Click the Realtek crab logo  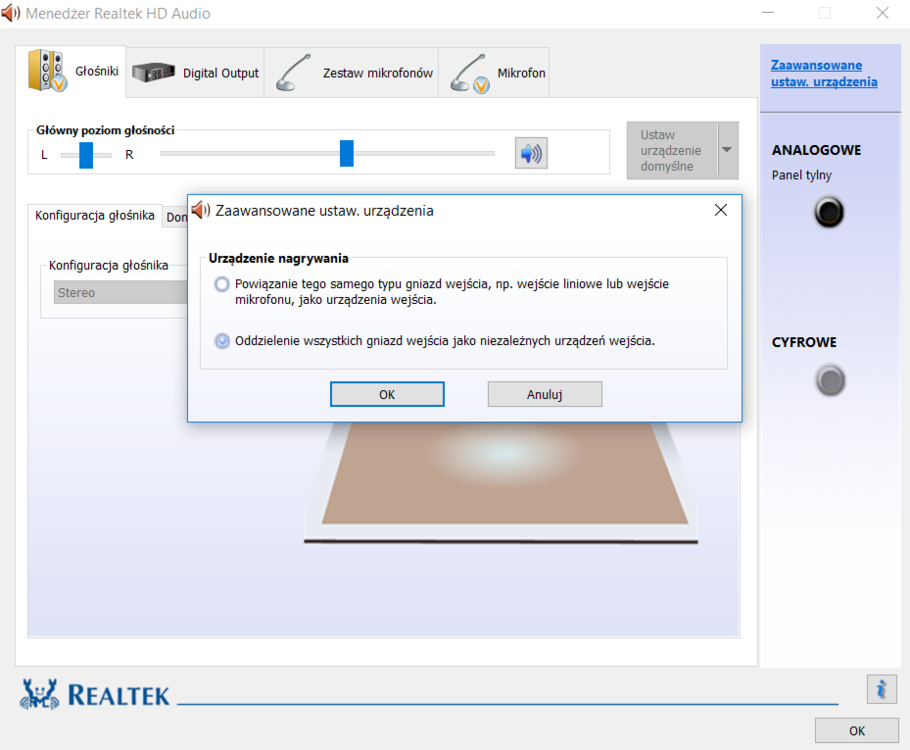[x=39, y=694]
